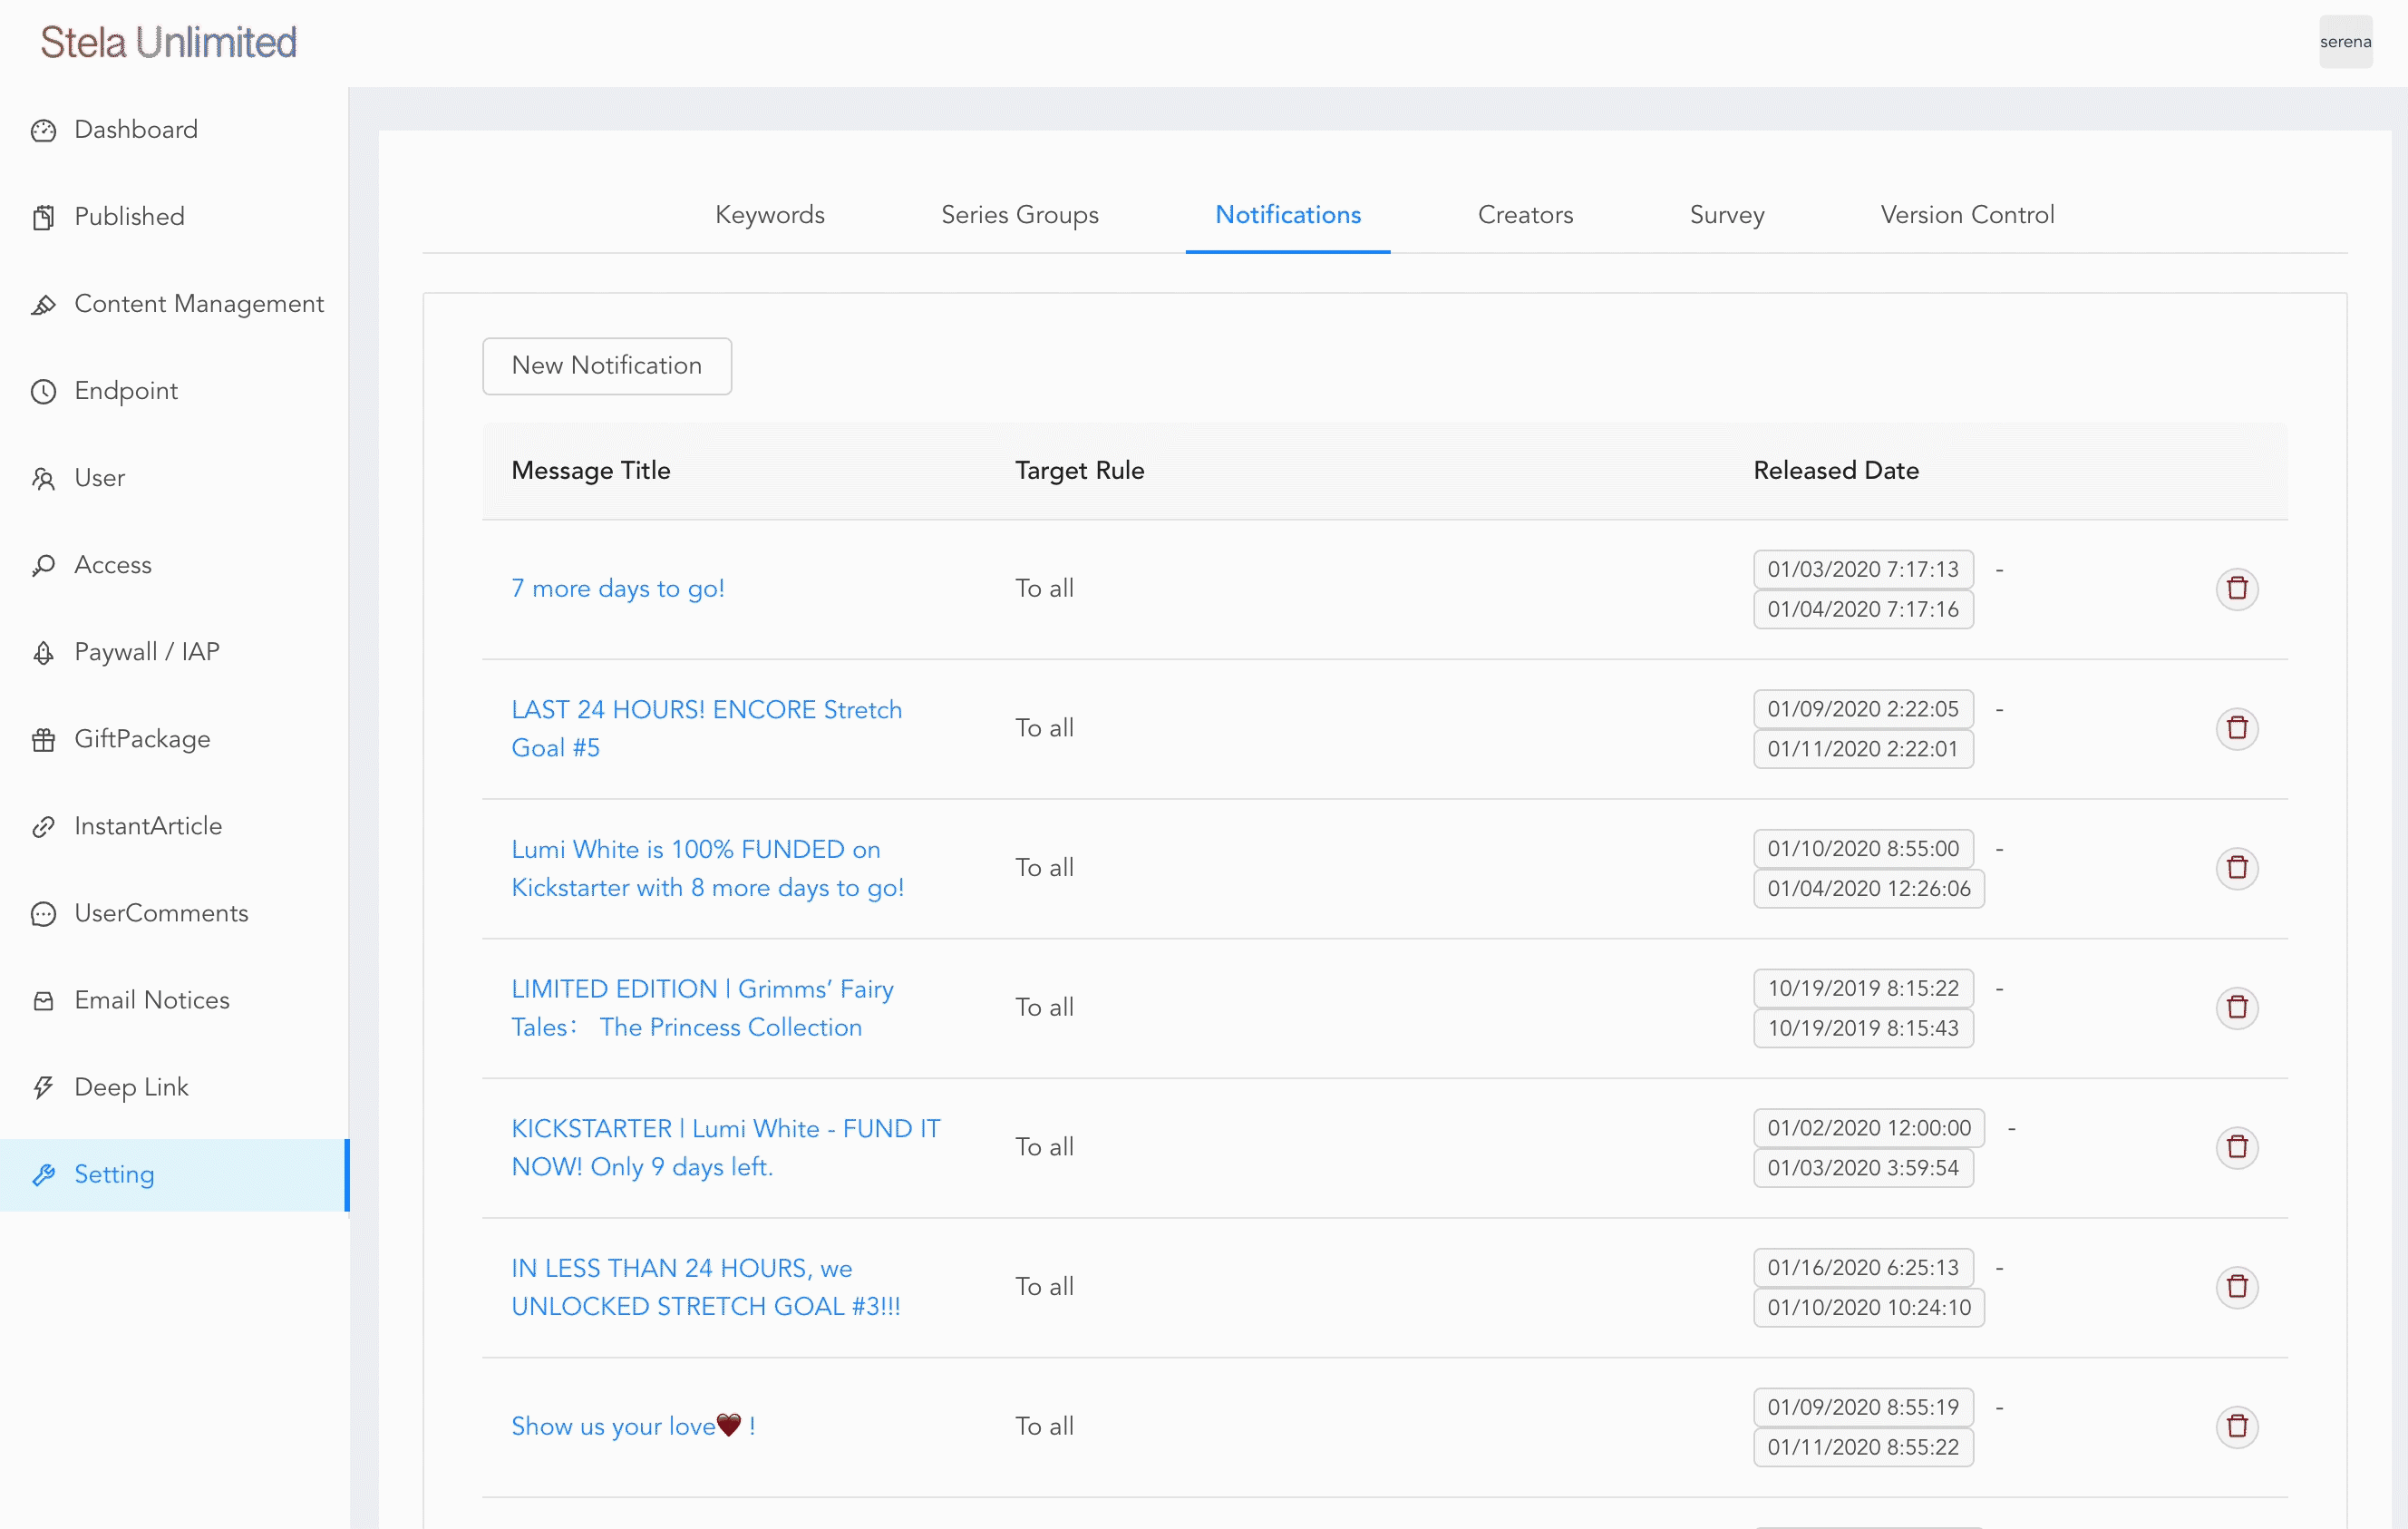Click the Deep Link lightning icon
This screenshot has height=1529, width=2408.
[43, 1087]
